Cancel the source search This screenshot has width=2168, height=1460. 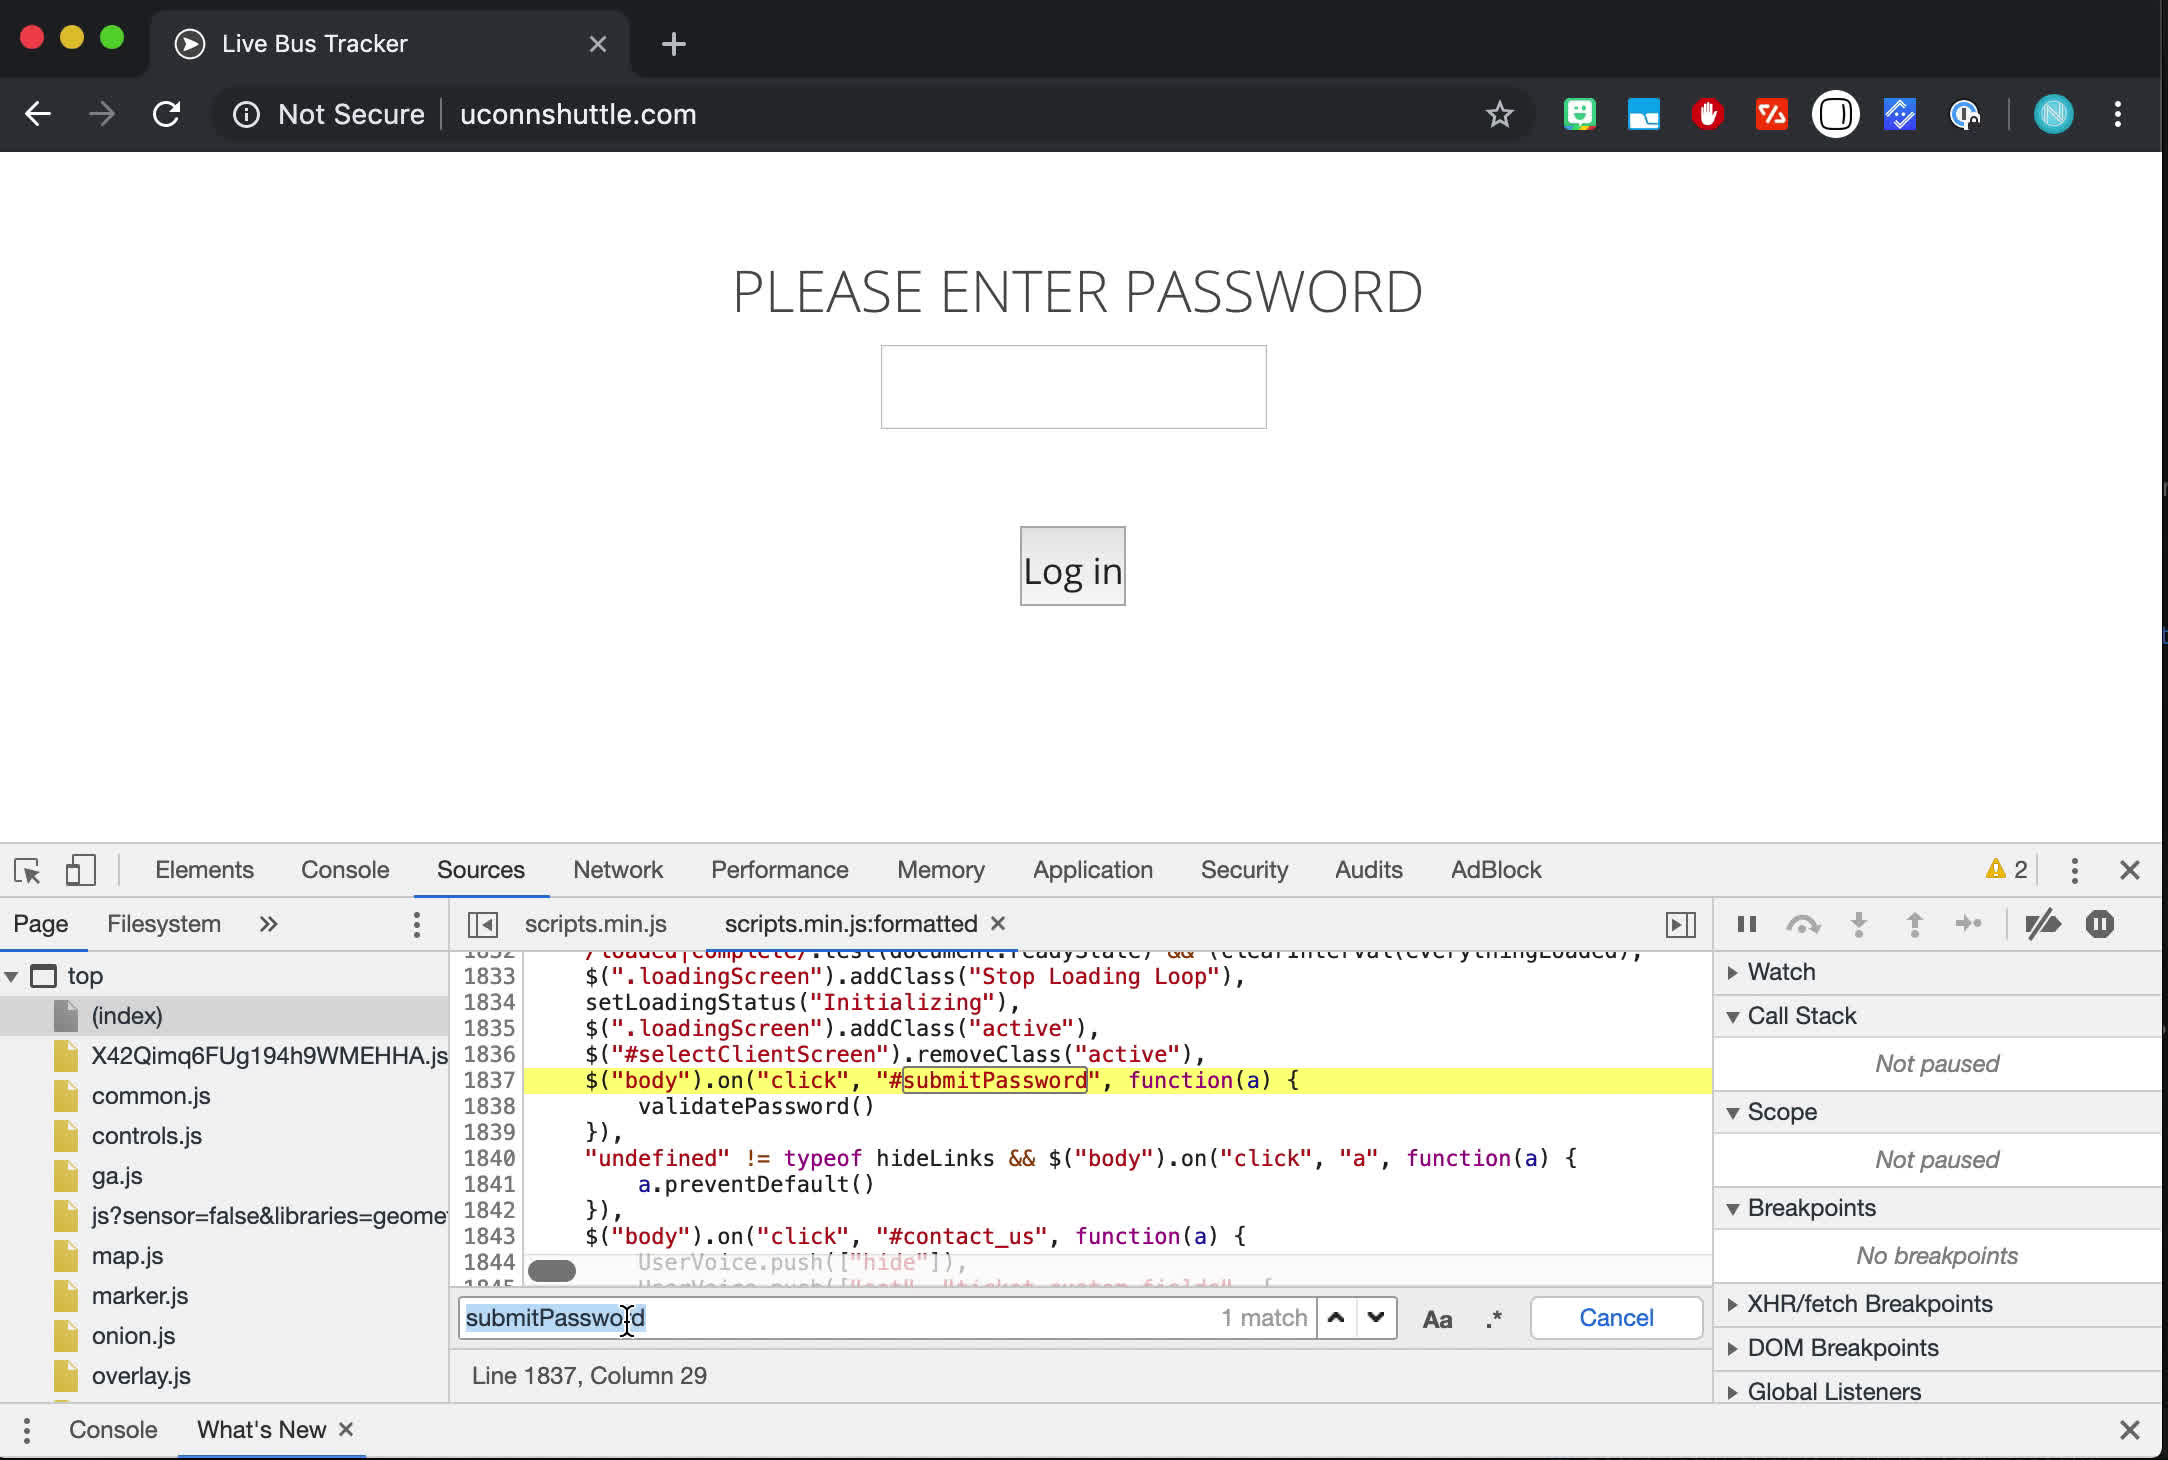[x=1616, y=1318]
